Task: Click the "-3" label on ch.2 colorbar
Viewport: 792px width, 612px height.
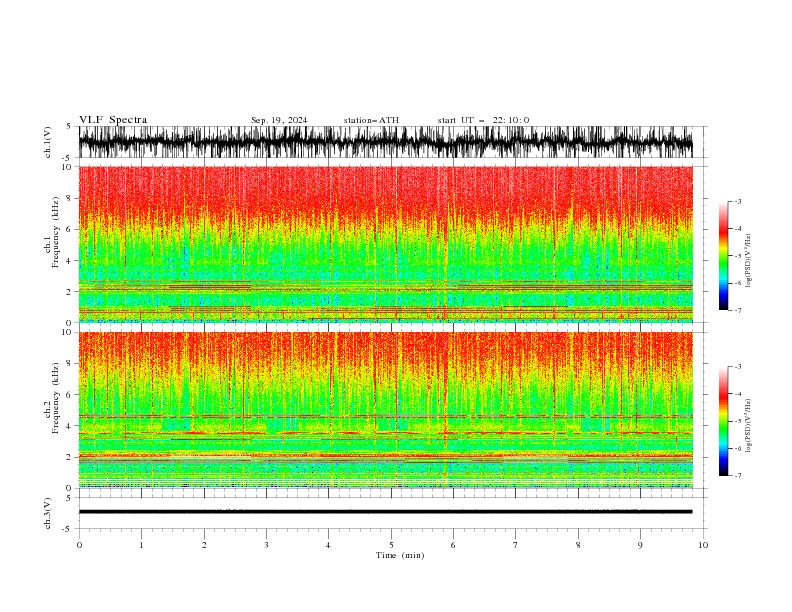Action: (x=738, y=367)
